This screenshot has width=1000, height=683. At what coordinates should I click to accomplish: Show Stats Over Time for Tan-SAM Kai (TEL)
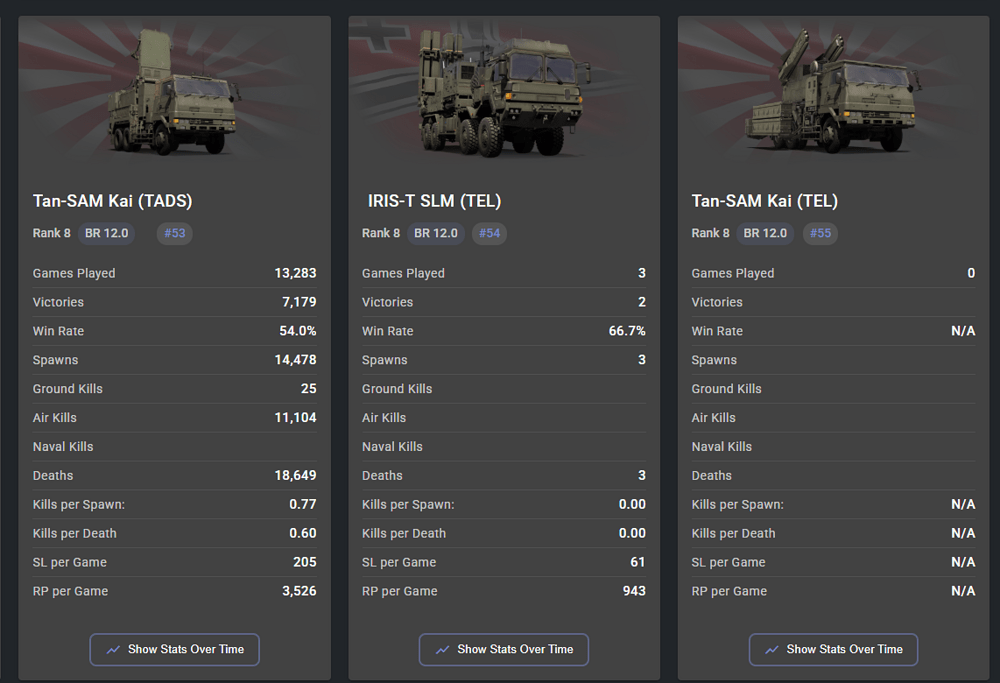click(x=833, y=649)
